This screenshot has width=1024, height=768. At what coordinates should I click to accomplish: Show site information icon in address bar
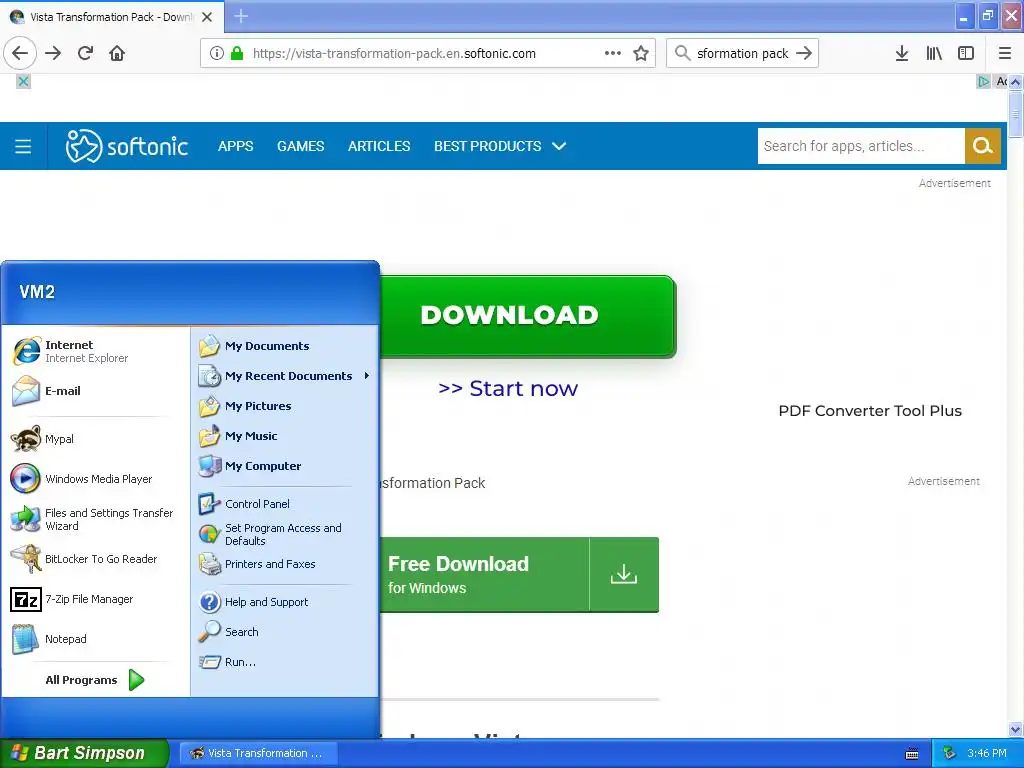217,54
